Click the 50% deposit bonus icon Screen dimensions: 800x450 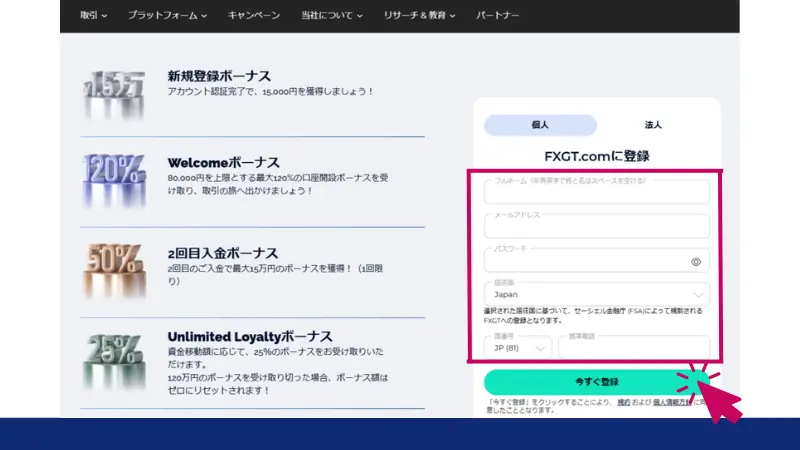(114, 270)
